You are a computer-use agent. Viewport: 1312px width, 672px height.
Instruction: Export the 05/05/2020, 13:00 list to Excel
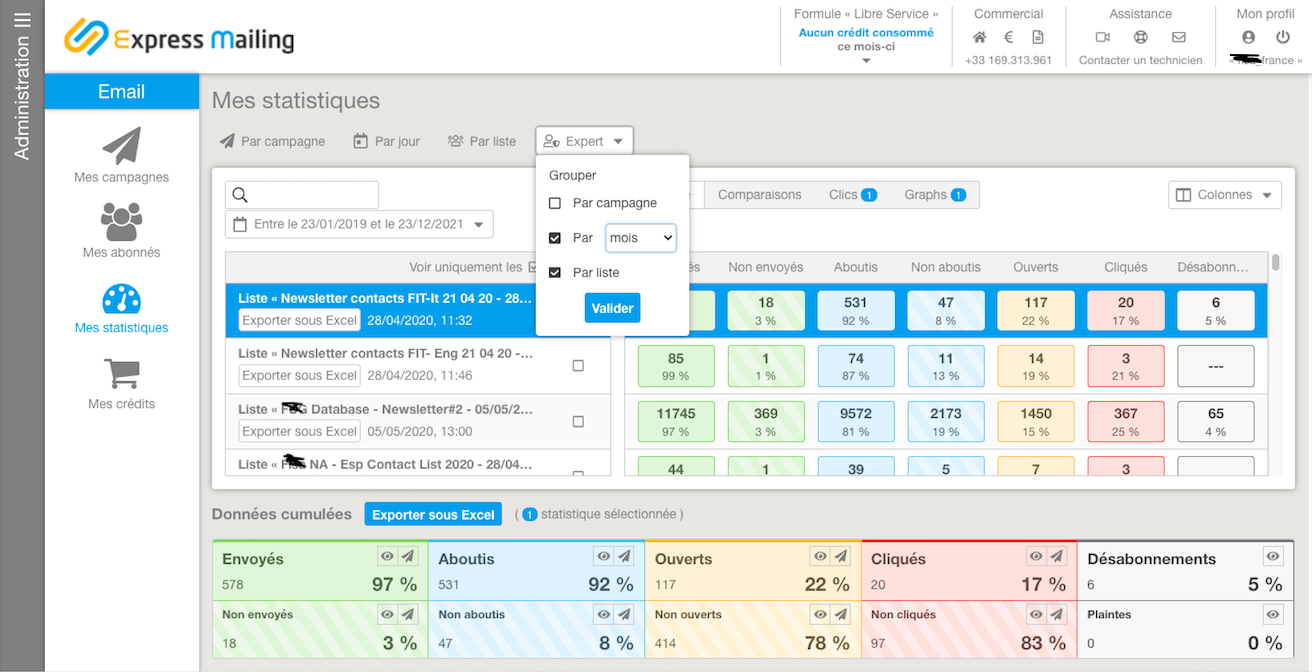pos(300,431)
